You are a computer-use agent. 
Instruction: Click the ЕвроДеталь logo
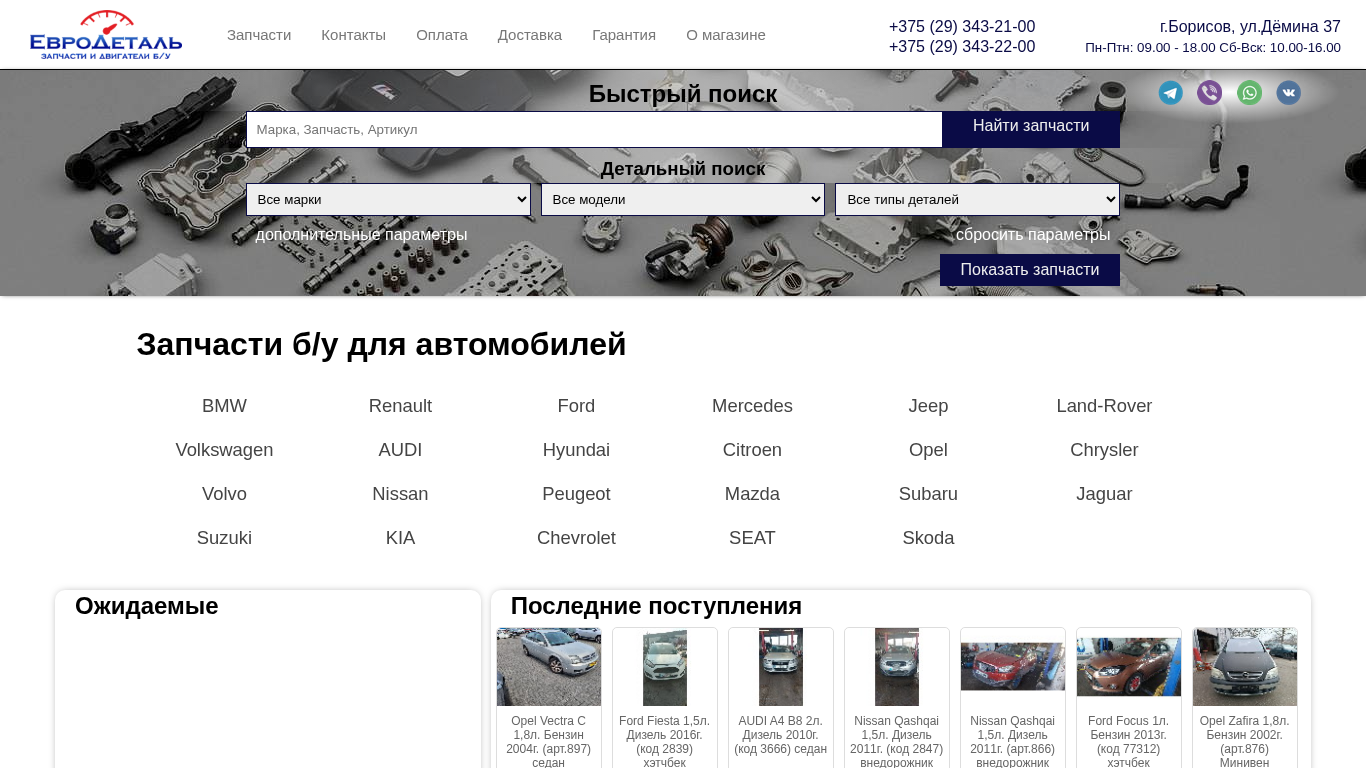pyautogui.click(x=106, y=35)
